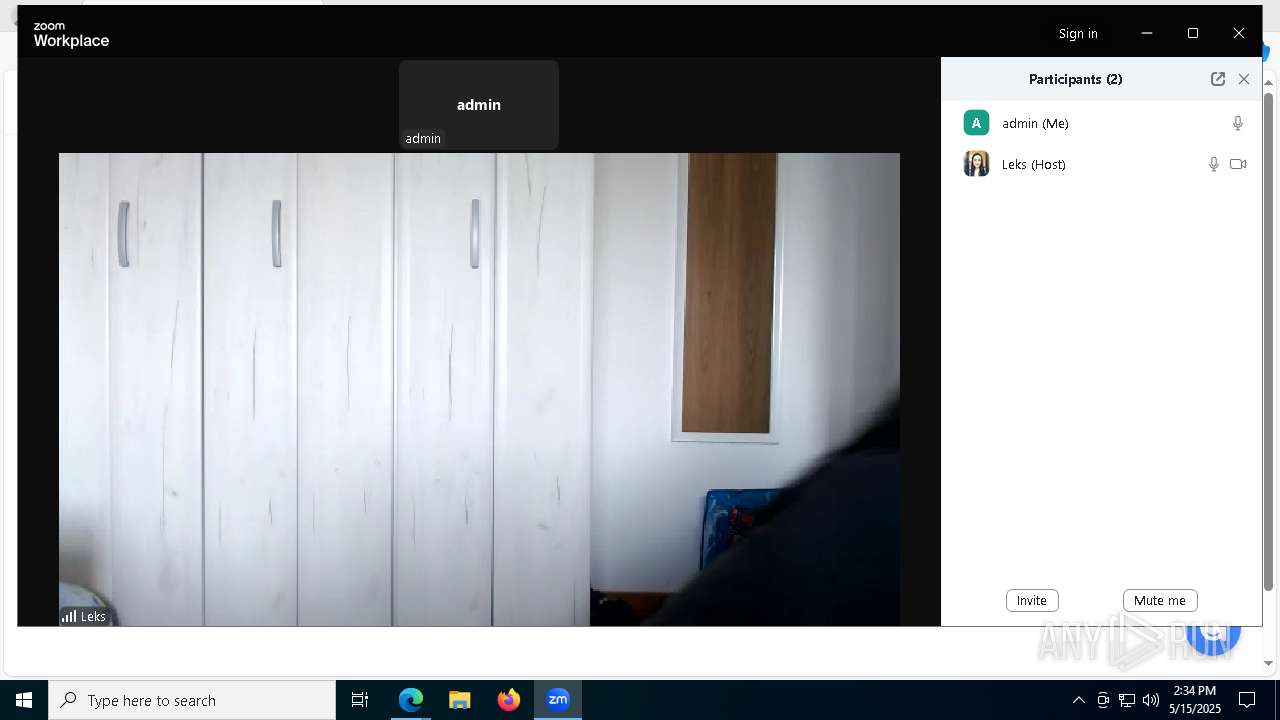Click the Zoom Workplace logo
This screenshot has height=720, width=1280.
(x=71, y=34)
